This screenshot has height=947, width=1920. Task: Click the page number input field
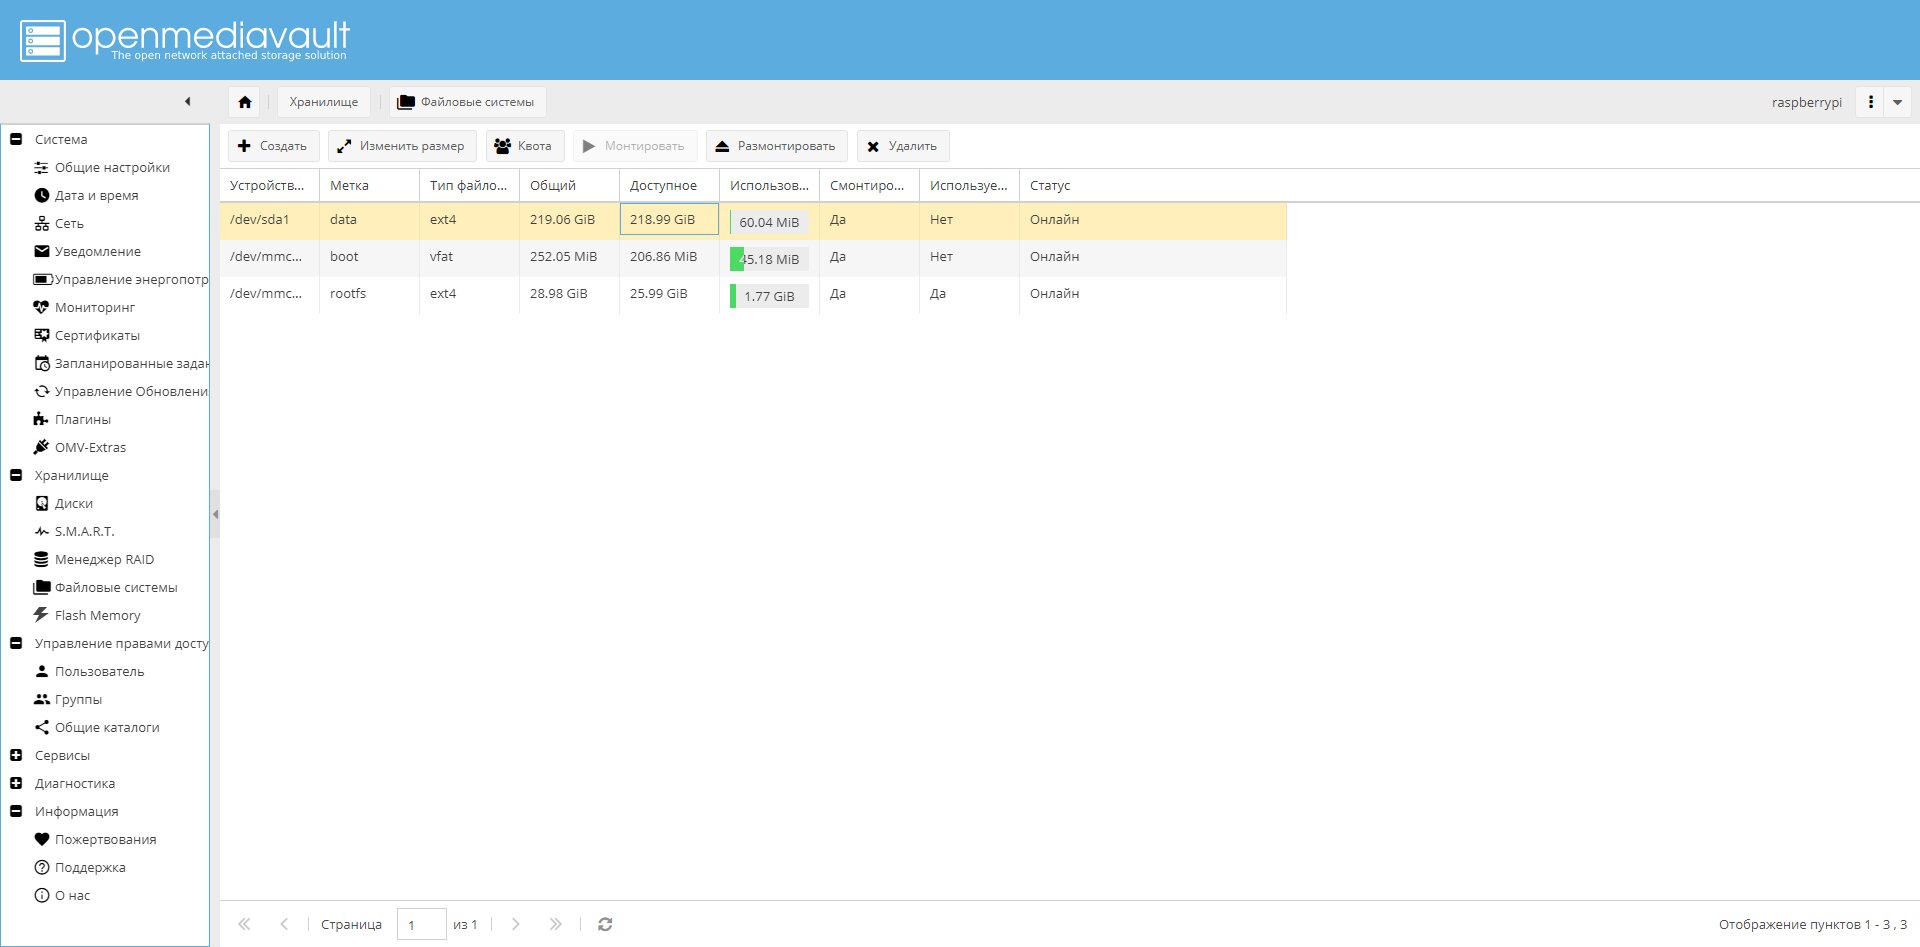421,924
